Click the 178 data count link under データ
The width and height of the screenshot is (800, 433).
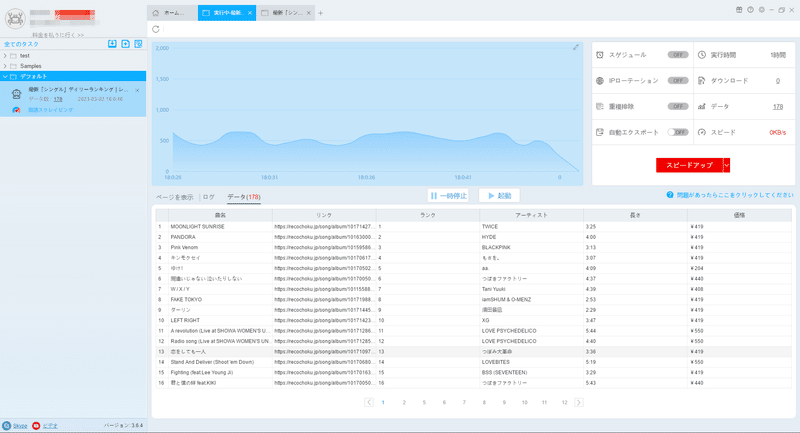click(778, 107)
